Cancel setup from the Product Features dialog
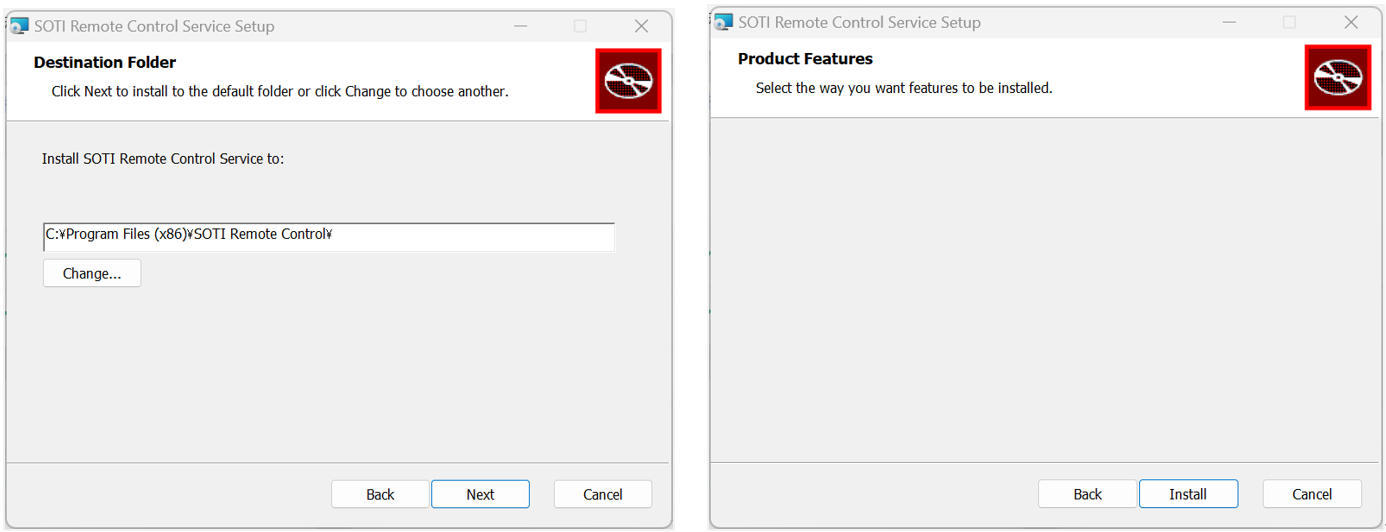Image resolution: width=1386 pixels, height=532 pixels. coord(1312,494)
